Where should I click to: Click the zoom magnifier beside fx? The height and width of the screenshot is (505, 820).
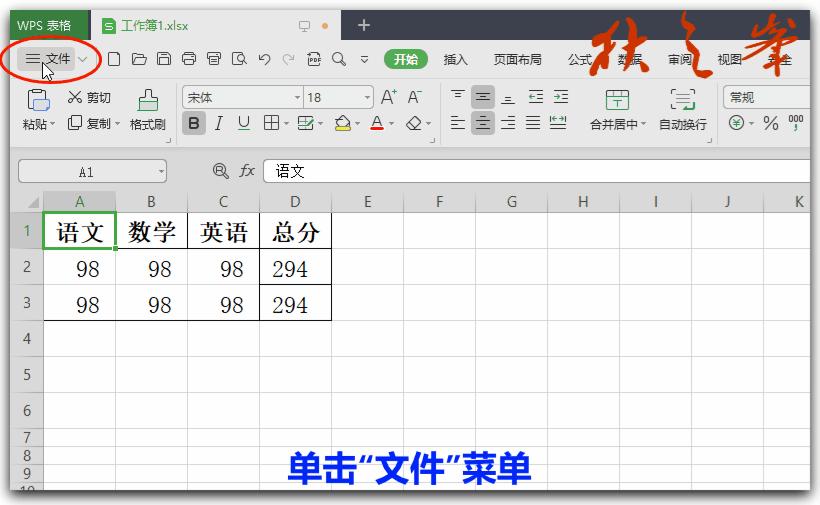(221, 171)
